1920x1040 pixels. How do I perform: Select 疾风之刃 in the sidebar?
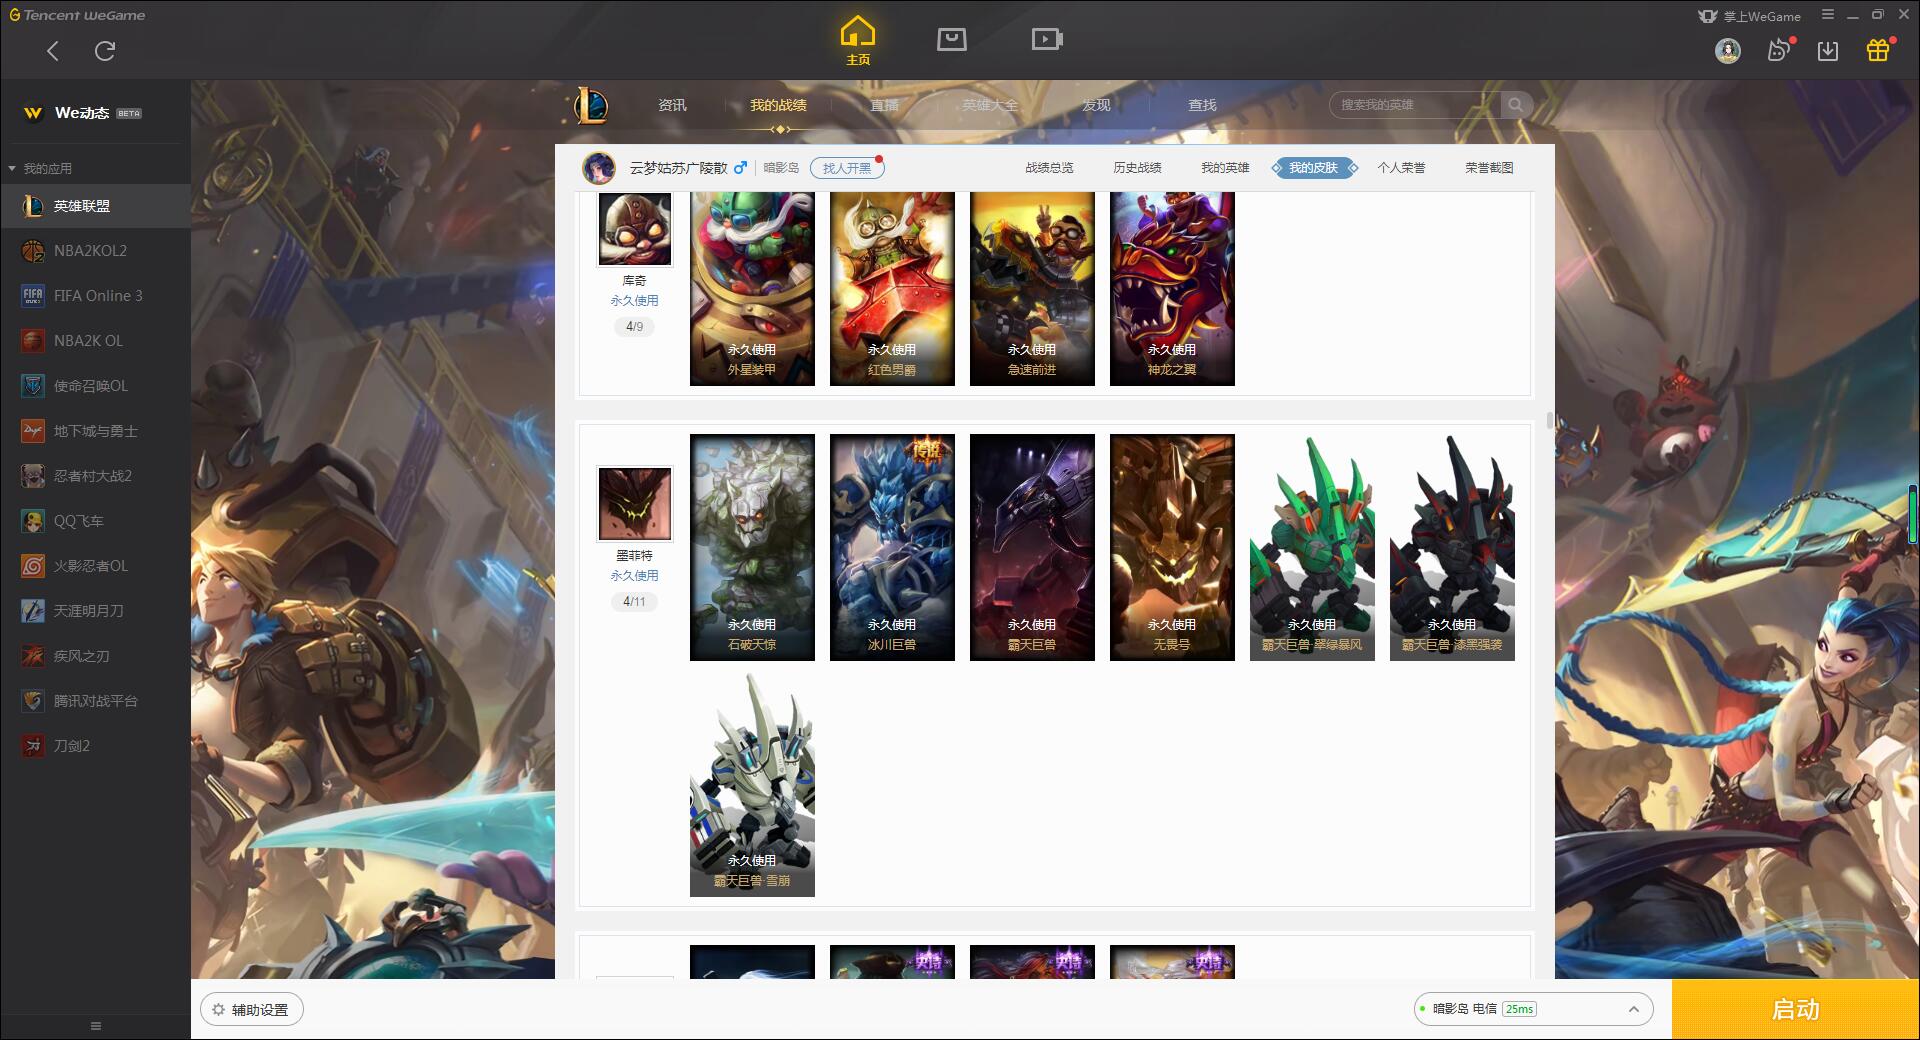pos(95,656)
